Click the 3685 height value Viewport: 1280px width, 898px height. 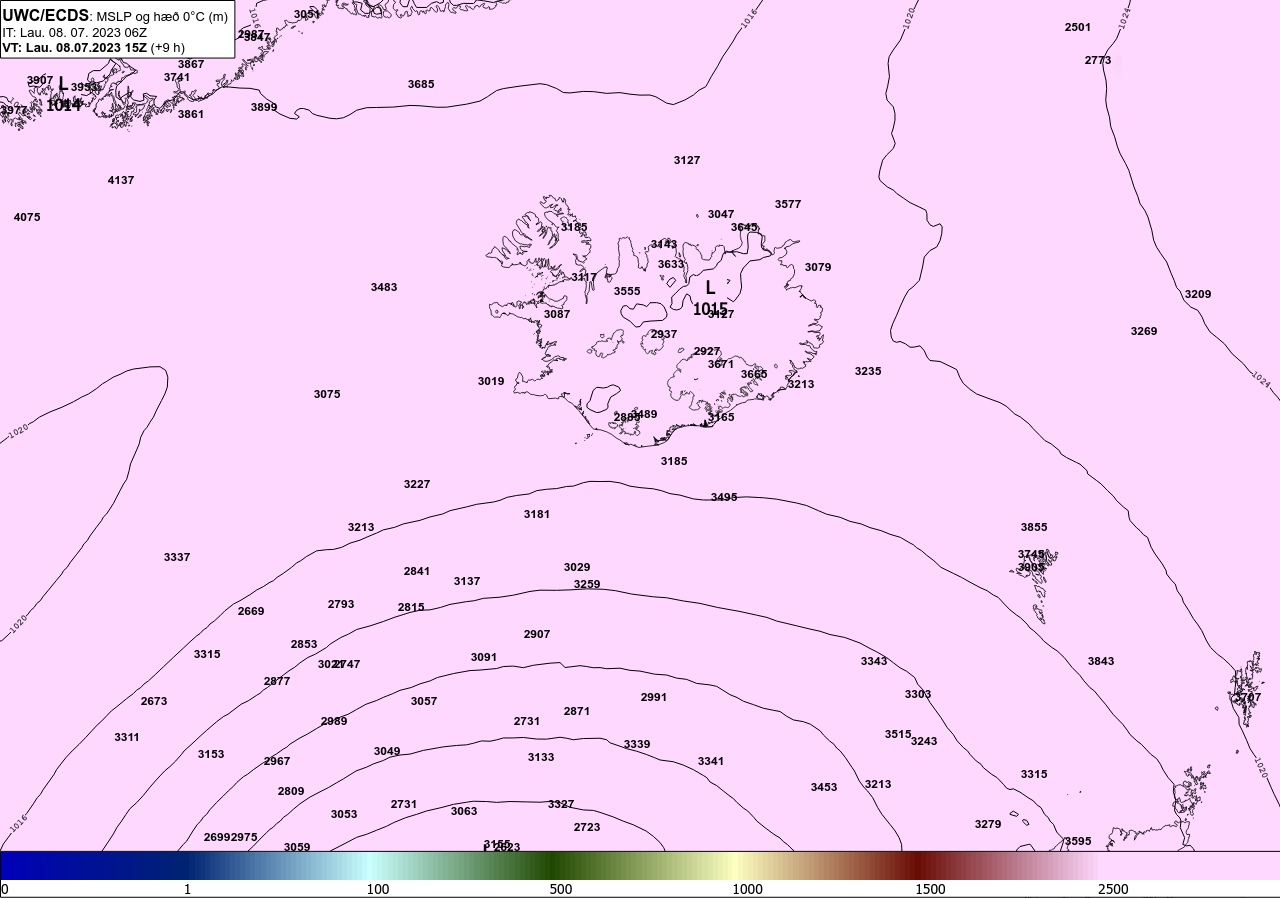pyautogui.click(x=421, y=84)
